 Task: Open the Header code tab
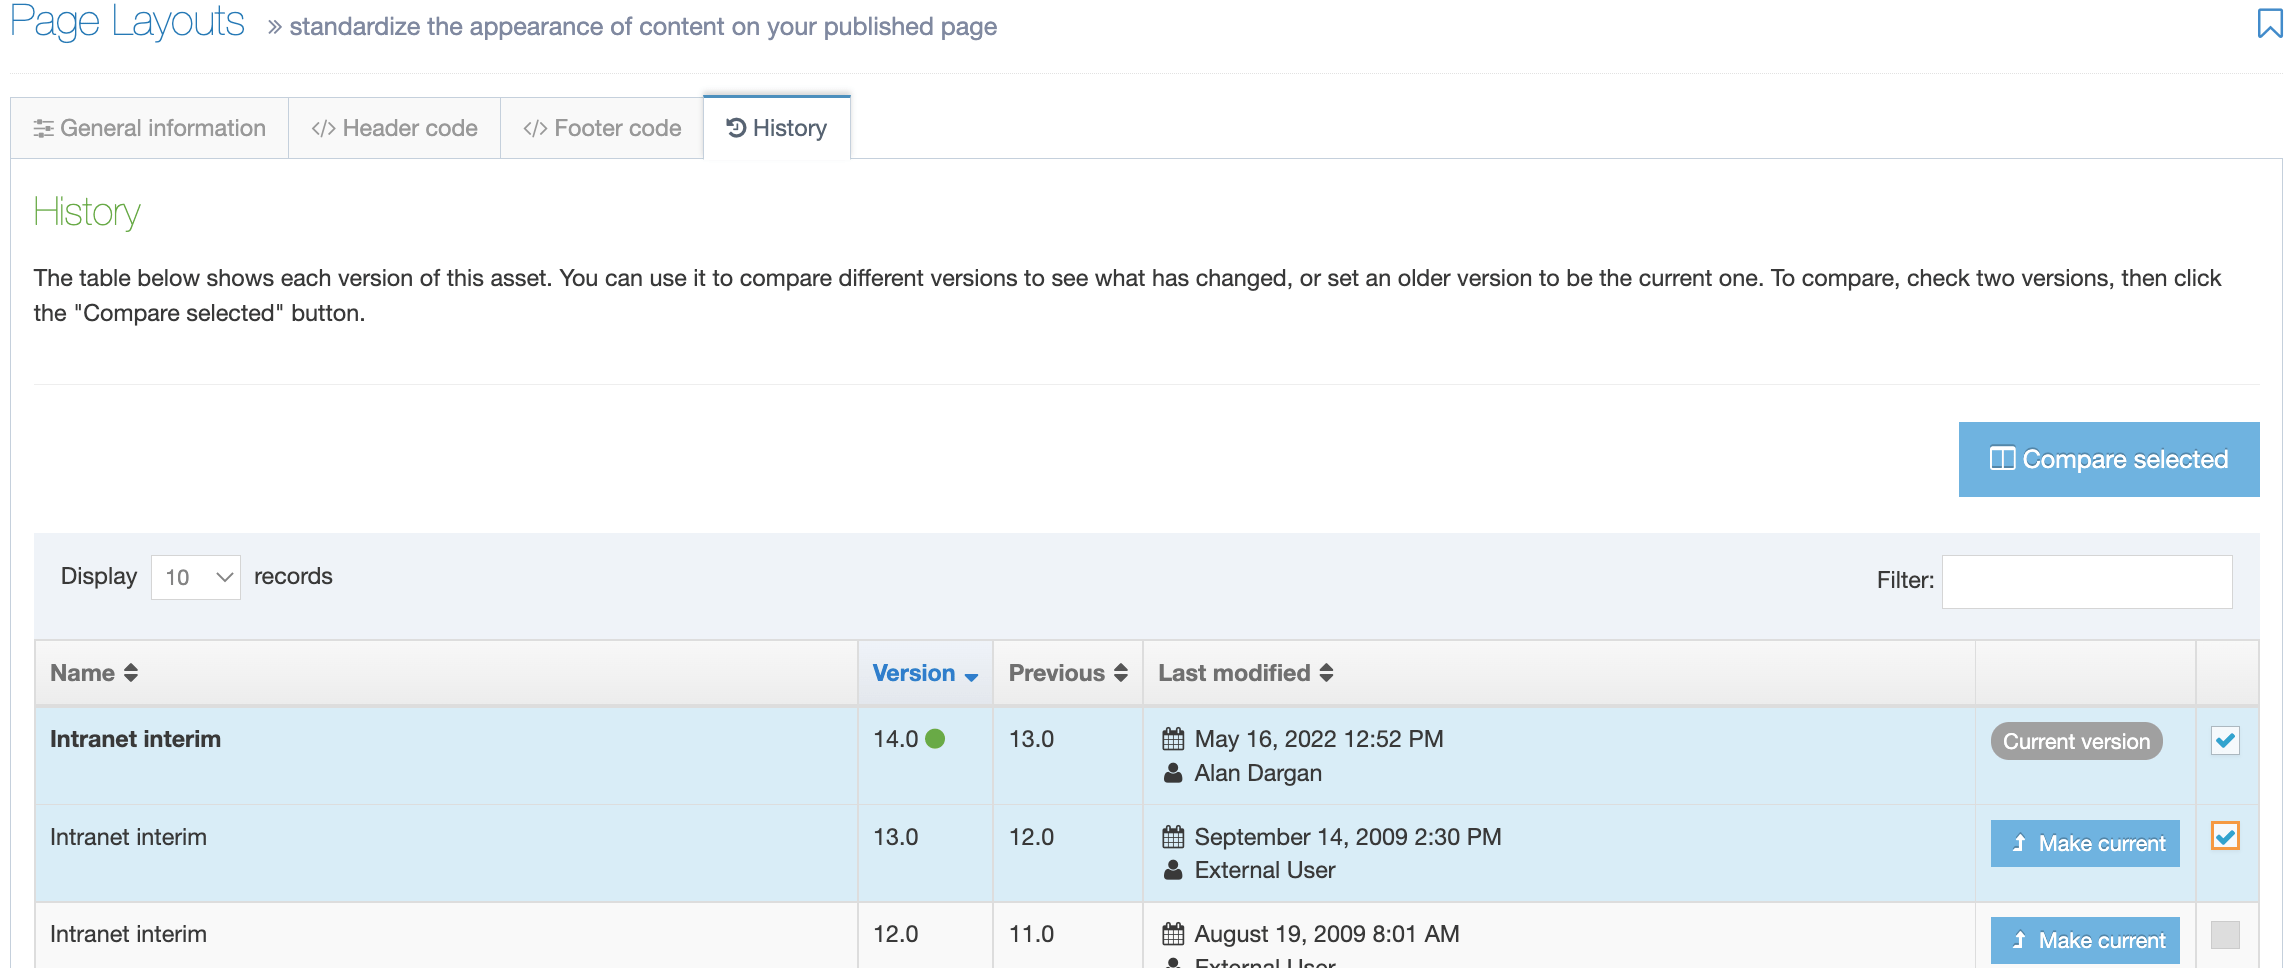pos(395,128)
